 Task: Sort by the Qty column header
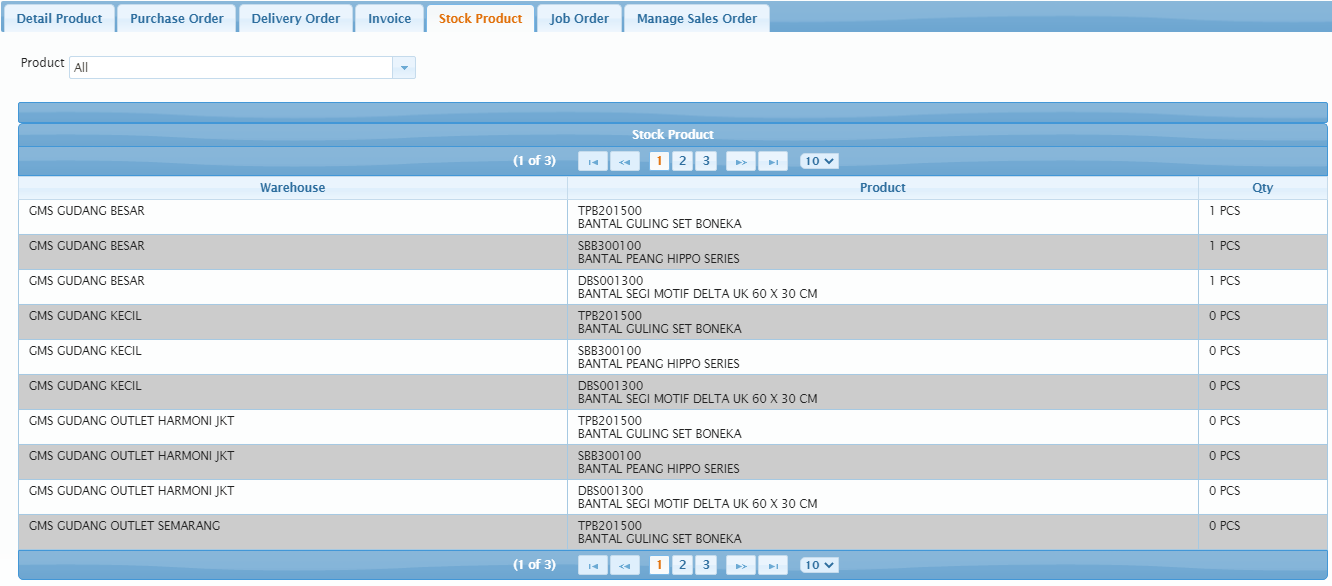tap(1263, 188)
